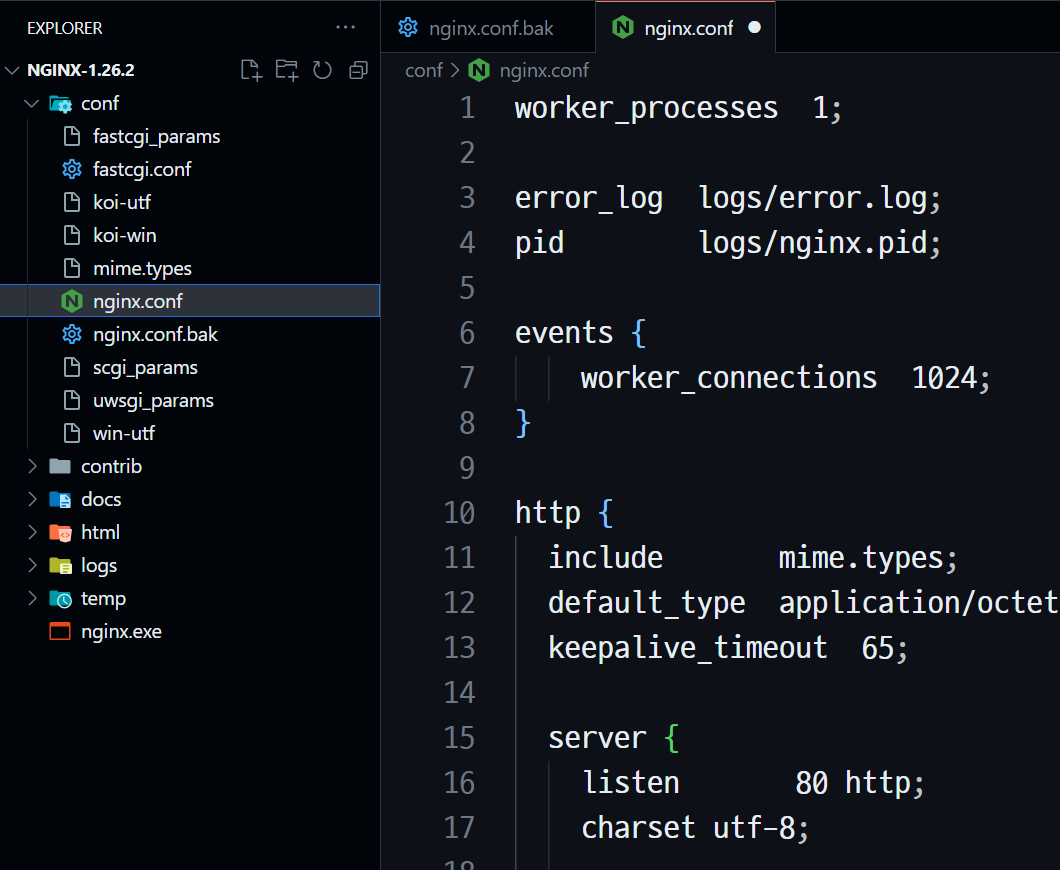Click the contrib folder icon
1060x870 pixels.
[x=60, y=466]
